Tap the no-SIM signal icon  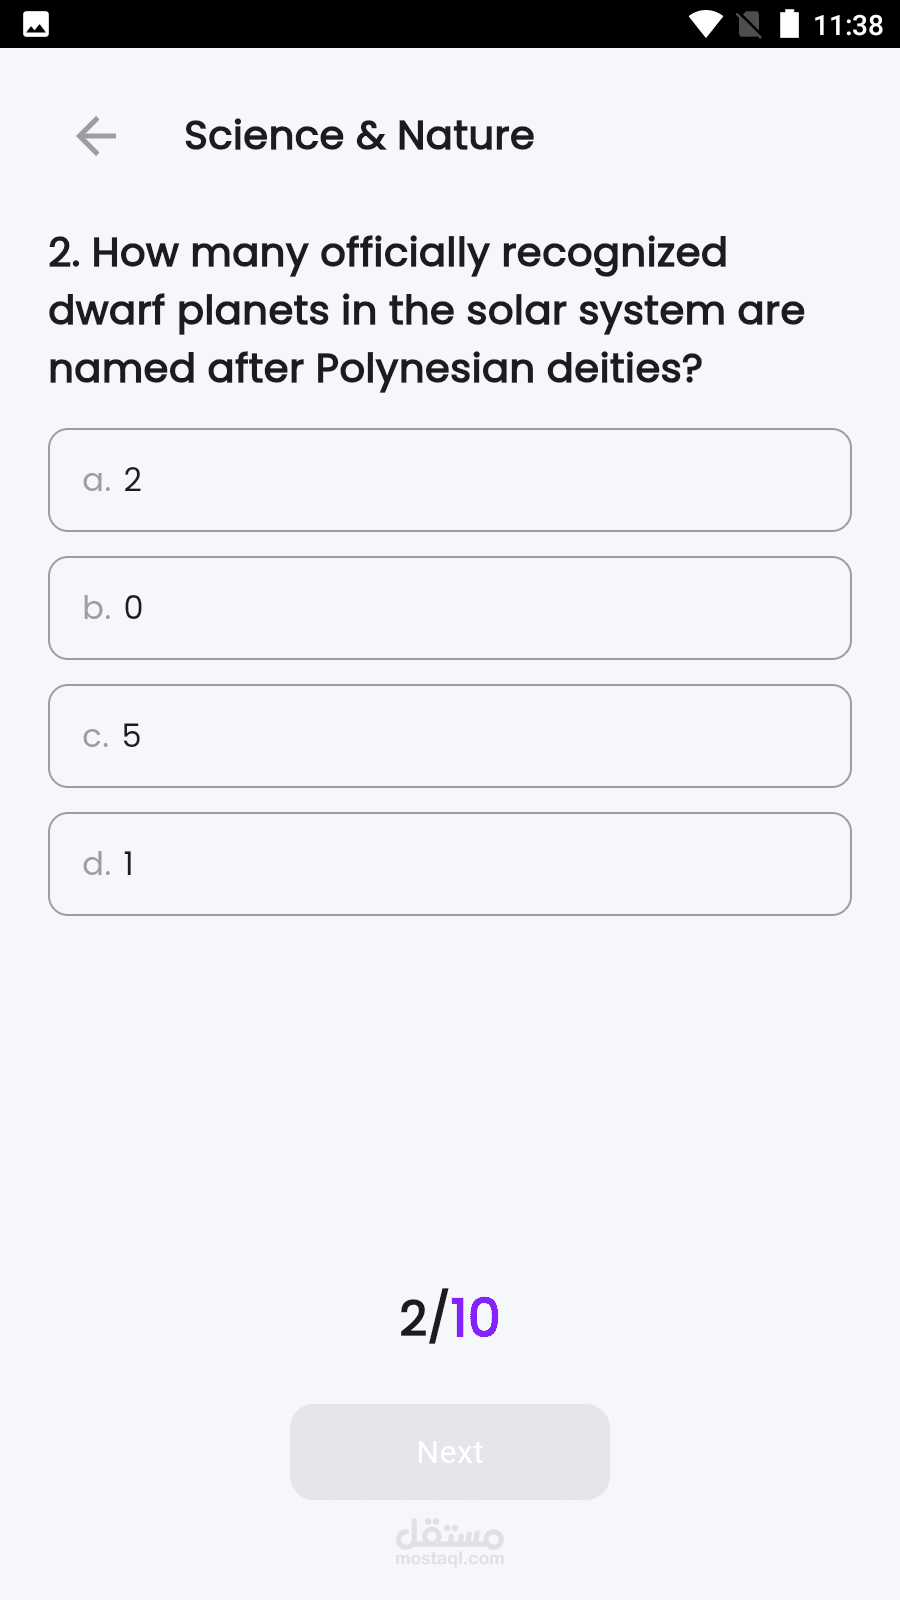(x=749, y=24)
